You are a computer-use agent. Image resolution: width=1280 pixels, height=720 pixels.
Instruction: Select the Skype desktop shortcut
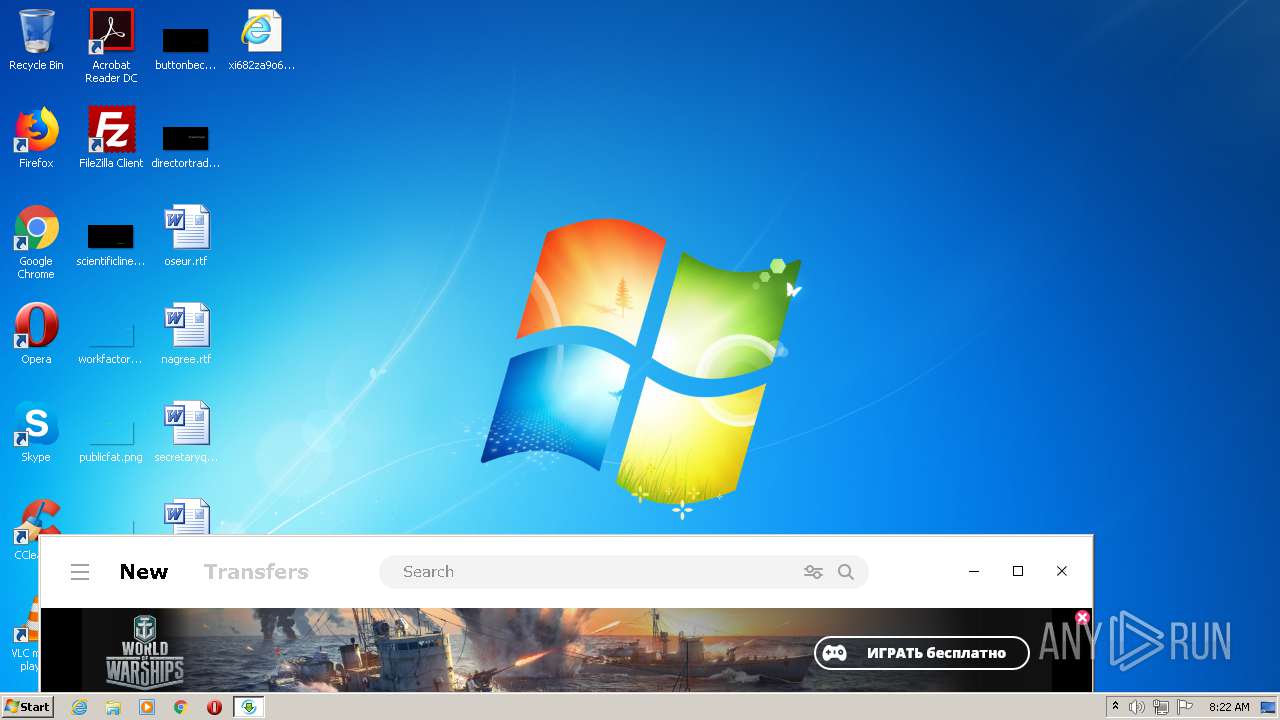point(36,432)
